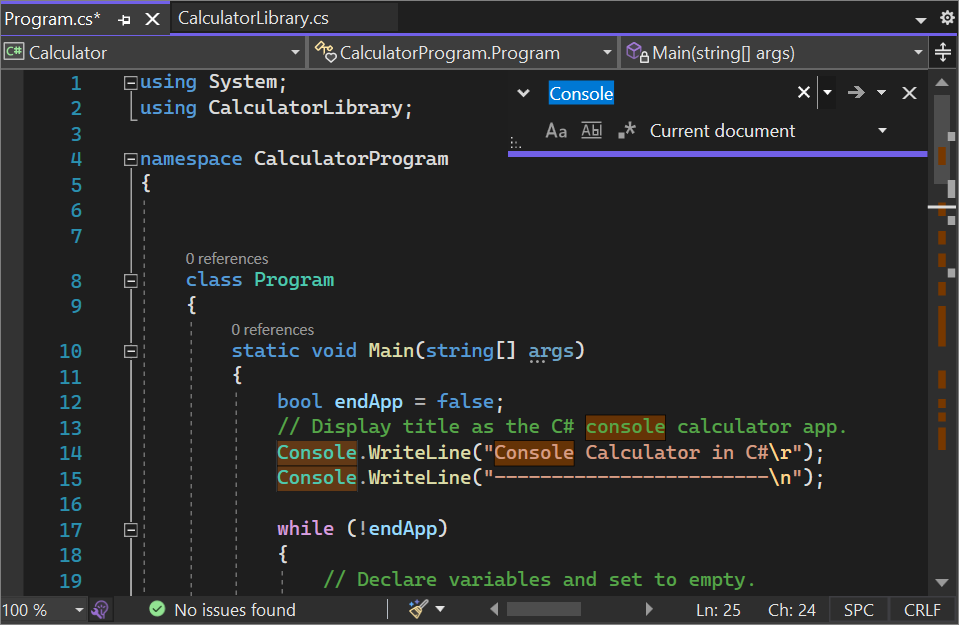Click Ln: 25 line indicator
Image resolution: width=959 pixels, height=625 pixels.
pyautogui.click(x=718, y=609)
